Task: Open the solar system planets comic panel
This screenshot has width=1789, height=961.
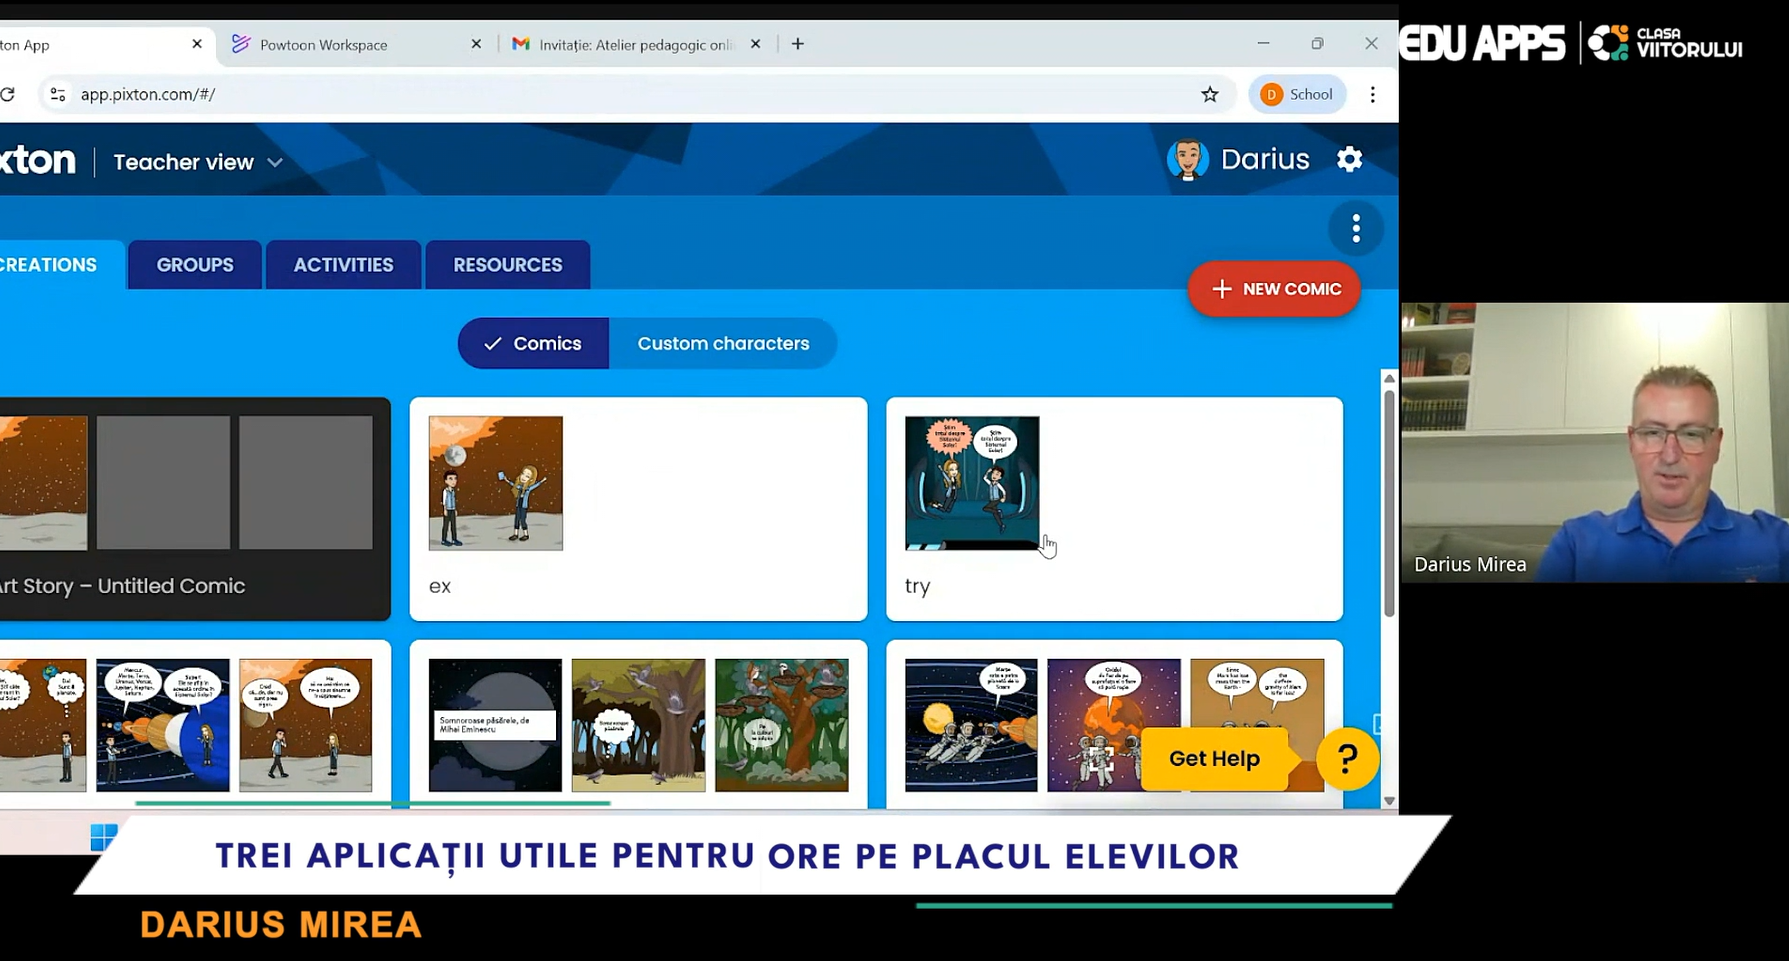Action: coord(162,725)
